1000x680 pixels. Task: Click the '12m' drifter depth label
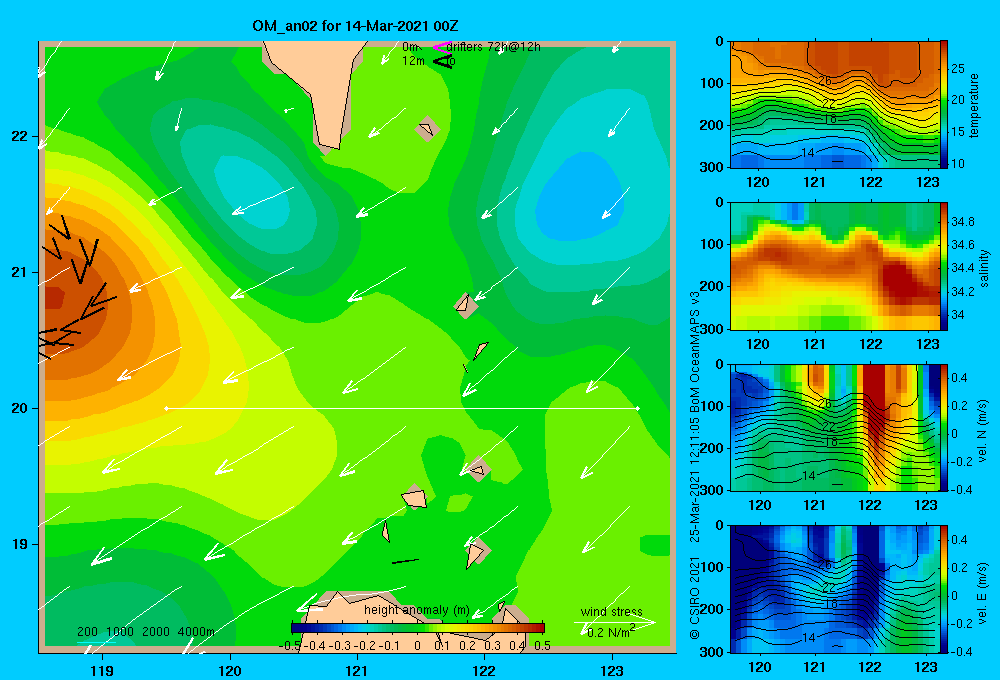tap(413, 61)
